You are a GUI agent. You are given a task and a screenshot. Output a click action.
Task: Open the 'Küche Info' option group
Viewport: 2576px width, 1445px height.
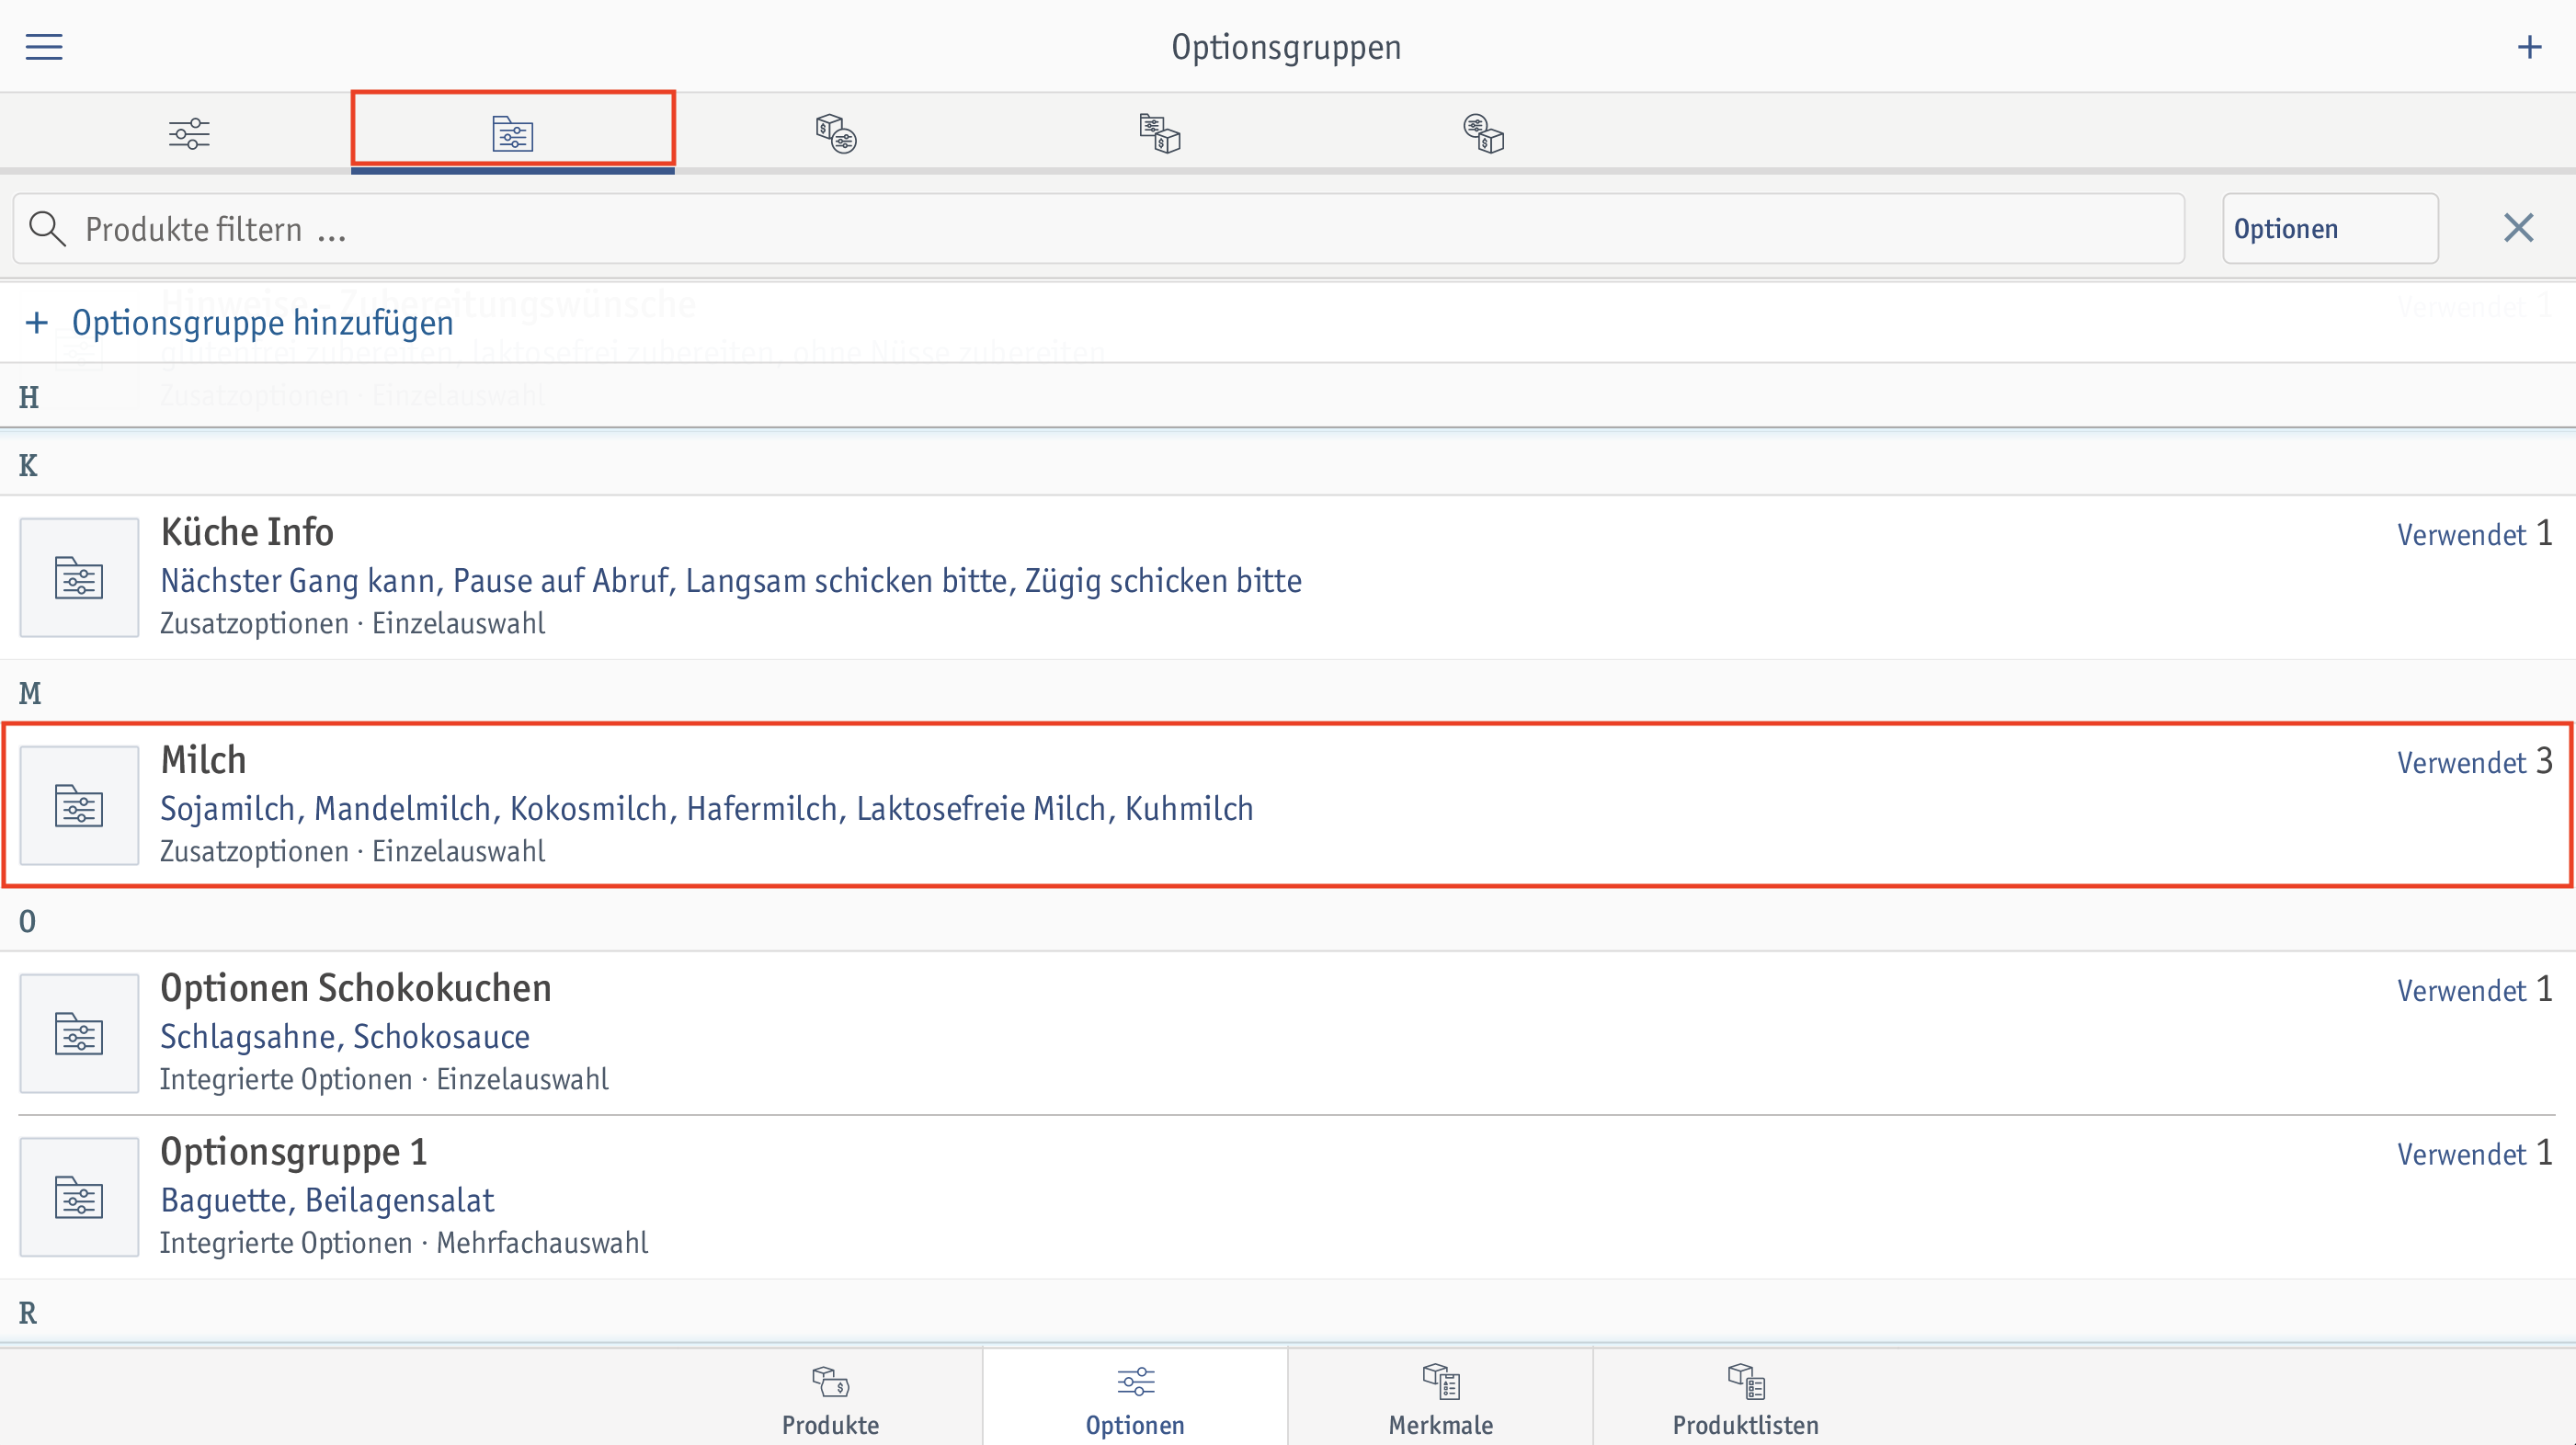click(1288, 577)
